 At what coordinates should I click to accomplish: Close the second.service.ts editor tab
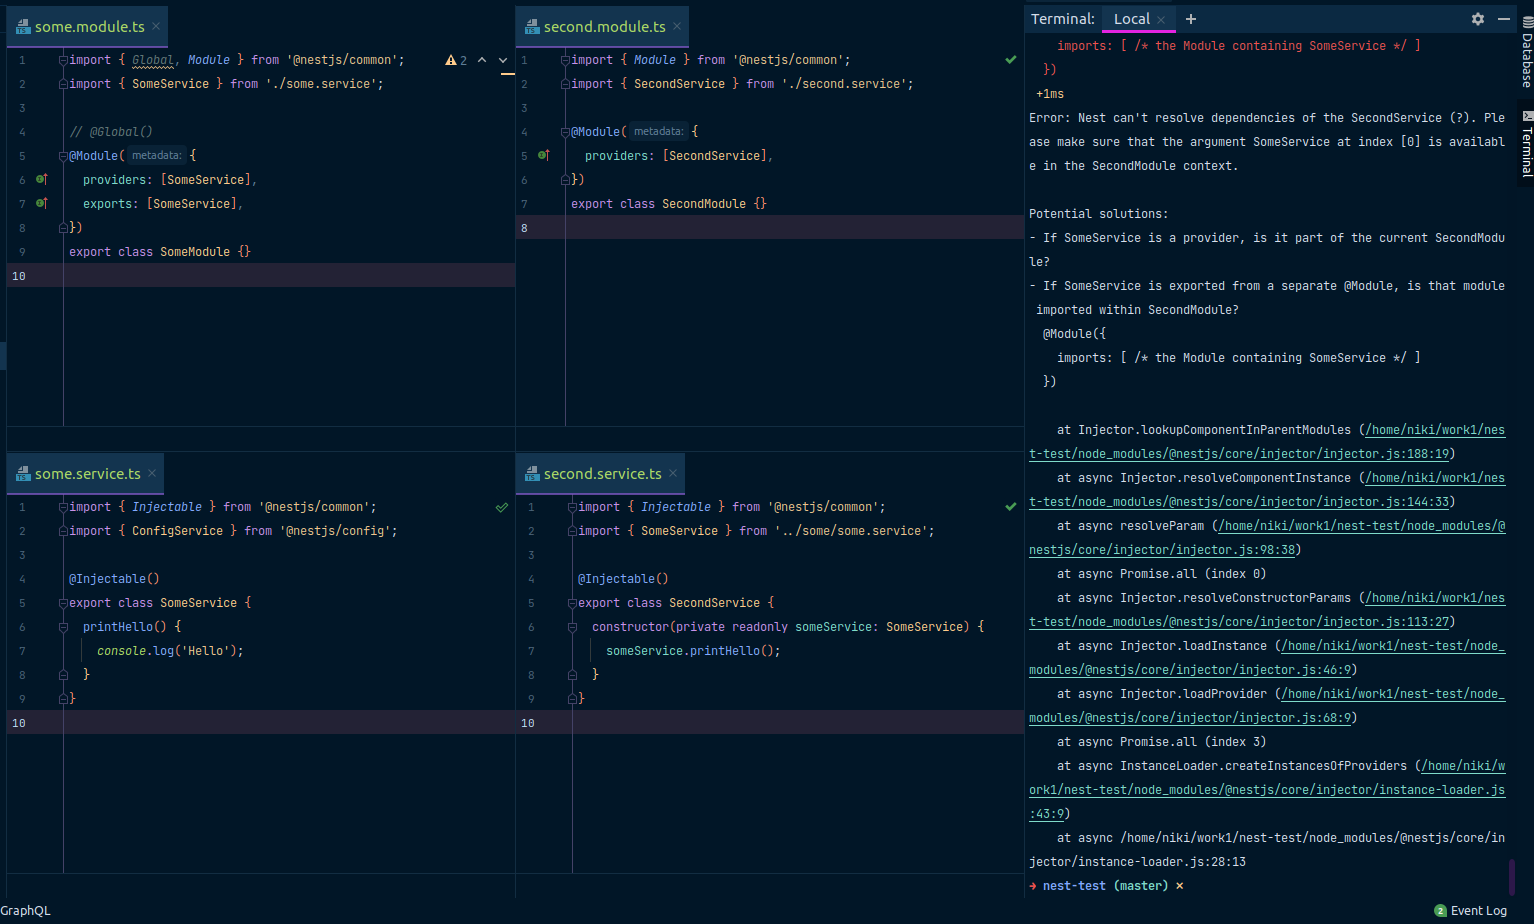click(x=673, y=474)
